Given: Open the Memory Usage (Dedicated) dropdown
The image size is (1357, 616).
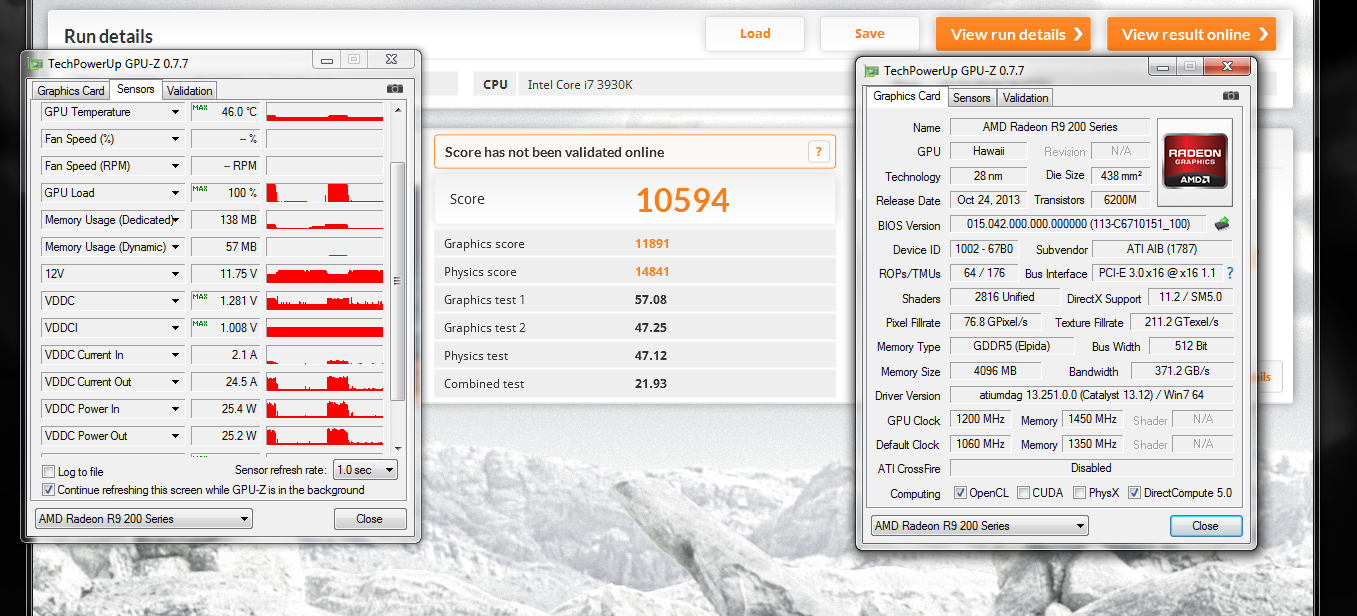Looking at the screenshot, I should pos(175,220).
